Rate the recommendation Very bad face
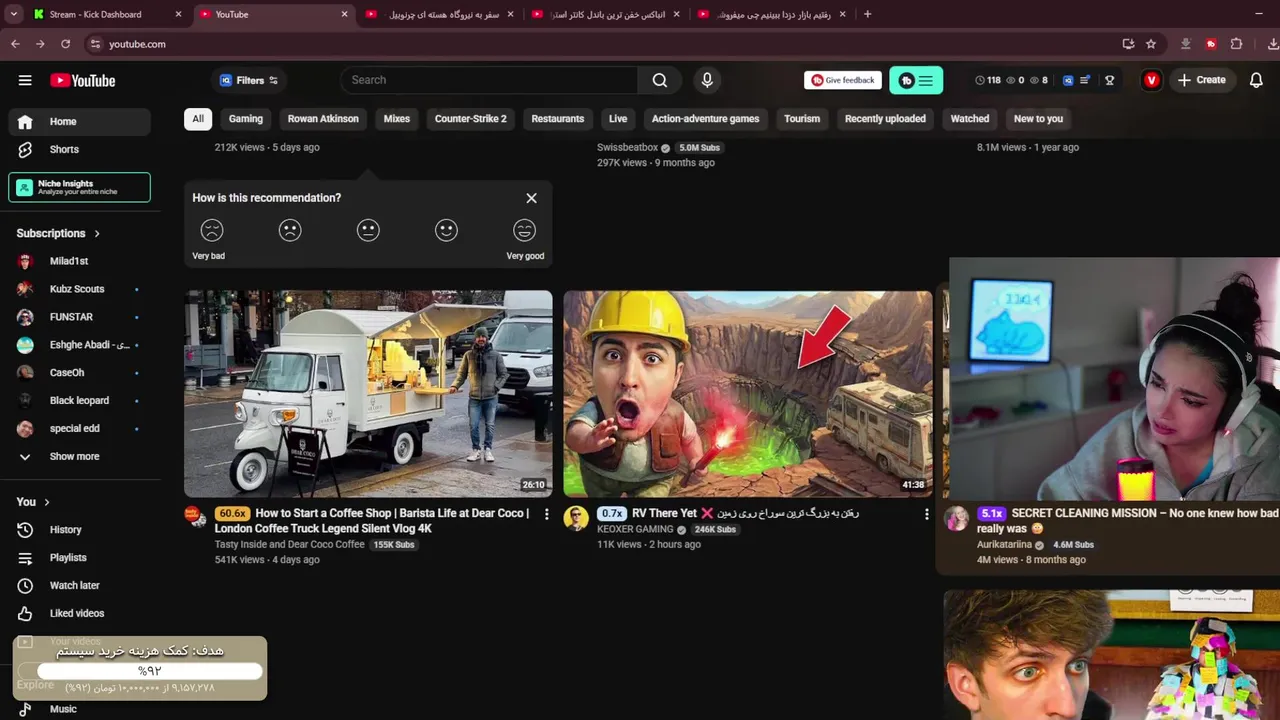Image resolution: width=1280 pixels, height=720 pixels. pyautogui.click(x=212, y=230)
